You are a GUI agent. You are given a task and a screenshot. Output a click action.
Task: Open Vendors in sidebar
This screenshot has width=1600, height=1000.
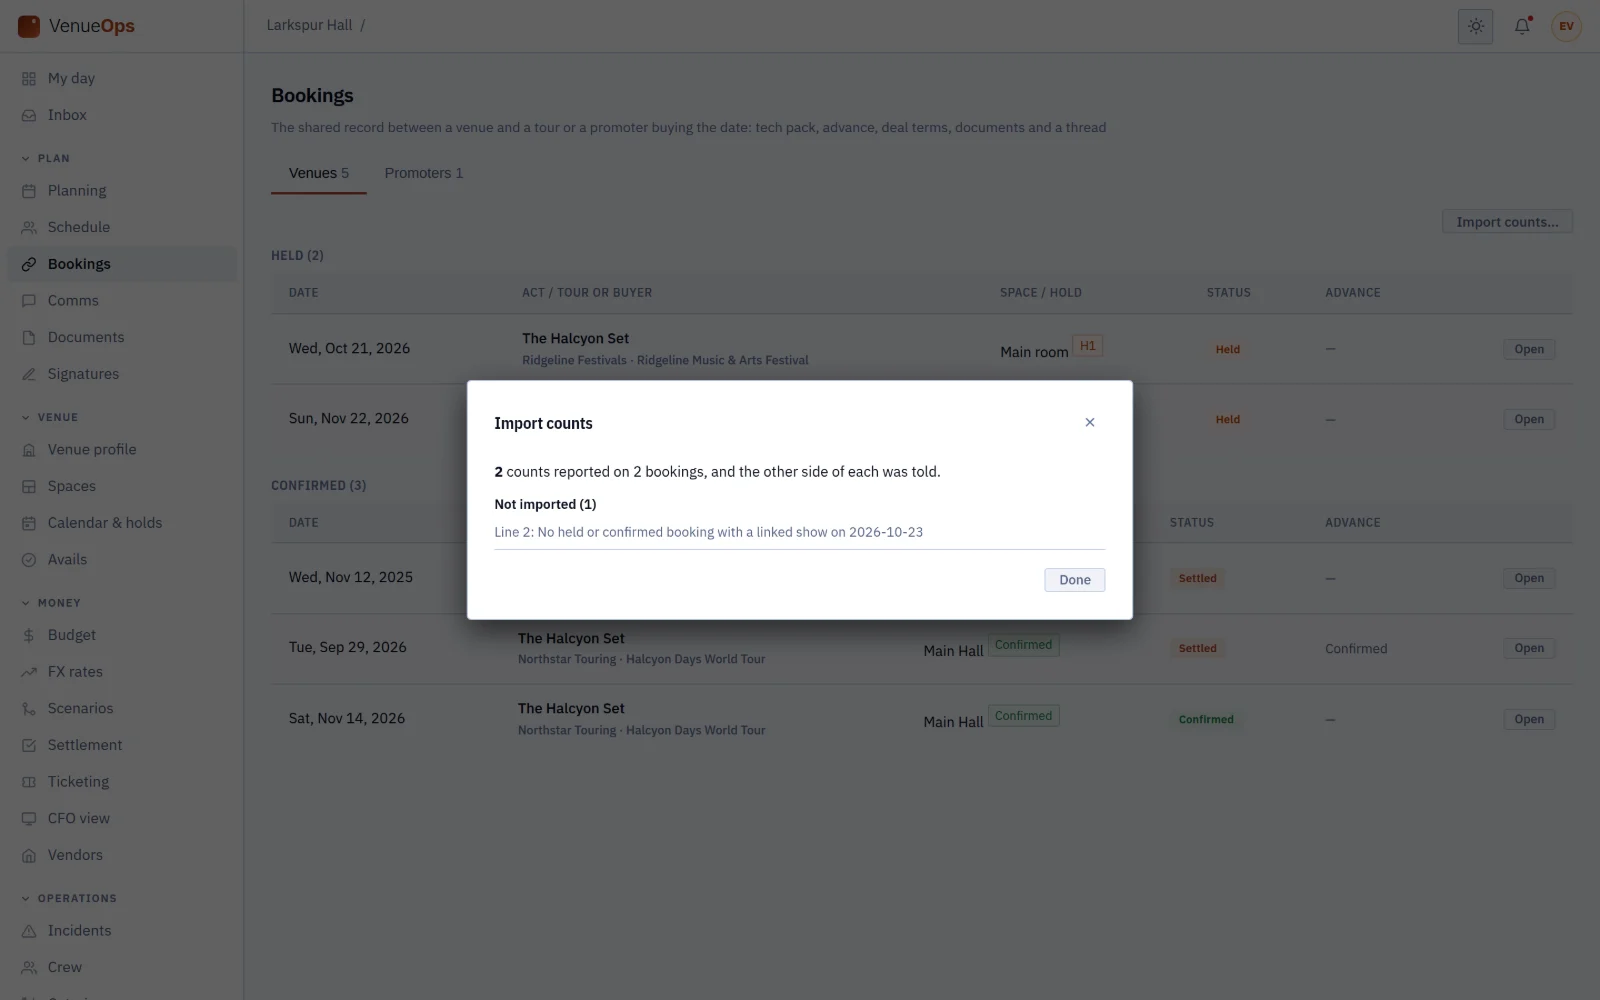123,855
